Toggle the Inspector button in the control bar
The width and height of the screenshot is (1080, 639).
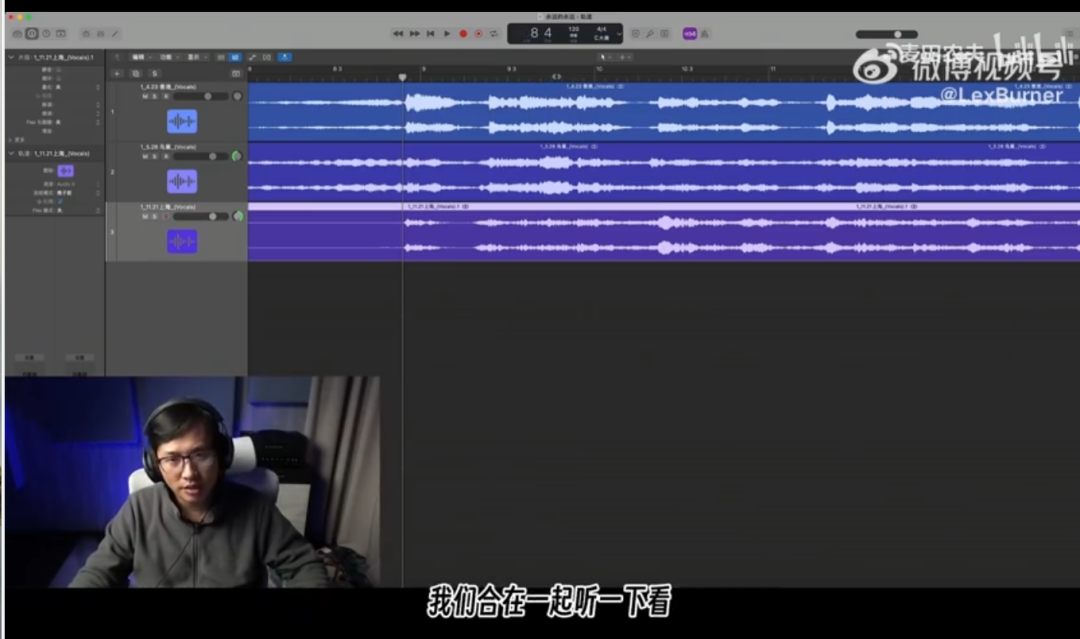click(32, 34)
